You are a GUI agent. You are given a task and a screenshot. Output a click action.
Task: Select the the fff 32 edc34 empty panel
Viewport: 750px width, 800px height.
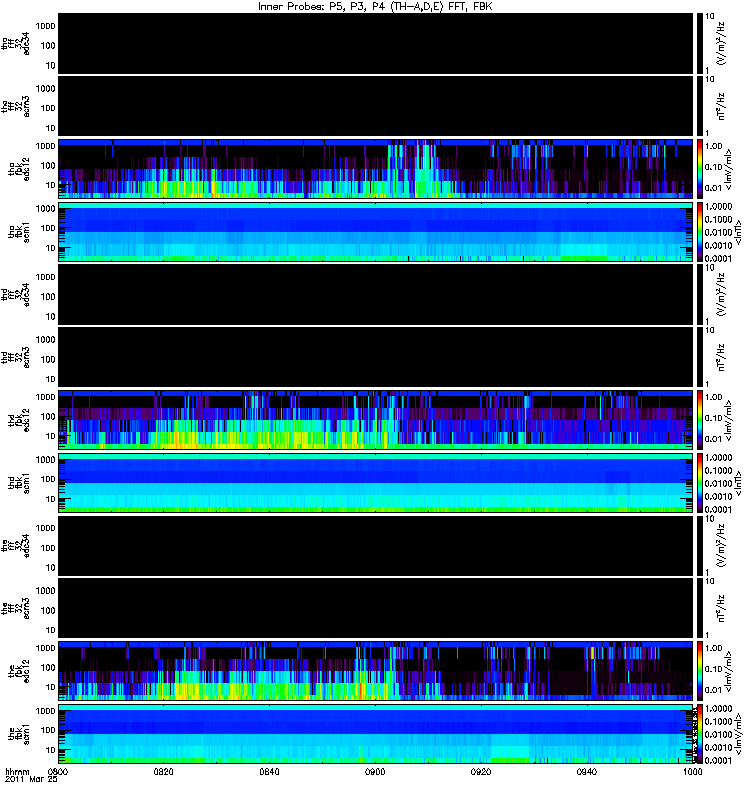click(x=376, y=546)
